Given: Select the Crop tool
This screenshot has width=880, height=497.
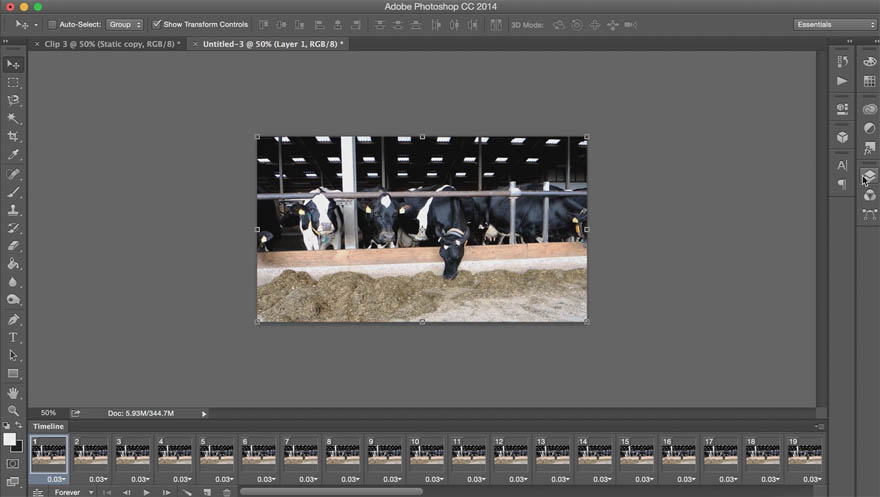Looking at the screenshot, I should [13, 136].
